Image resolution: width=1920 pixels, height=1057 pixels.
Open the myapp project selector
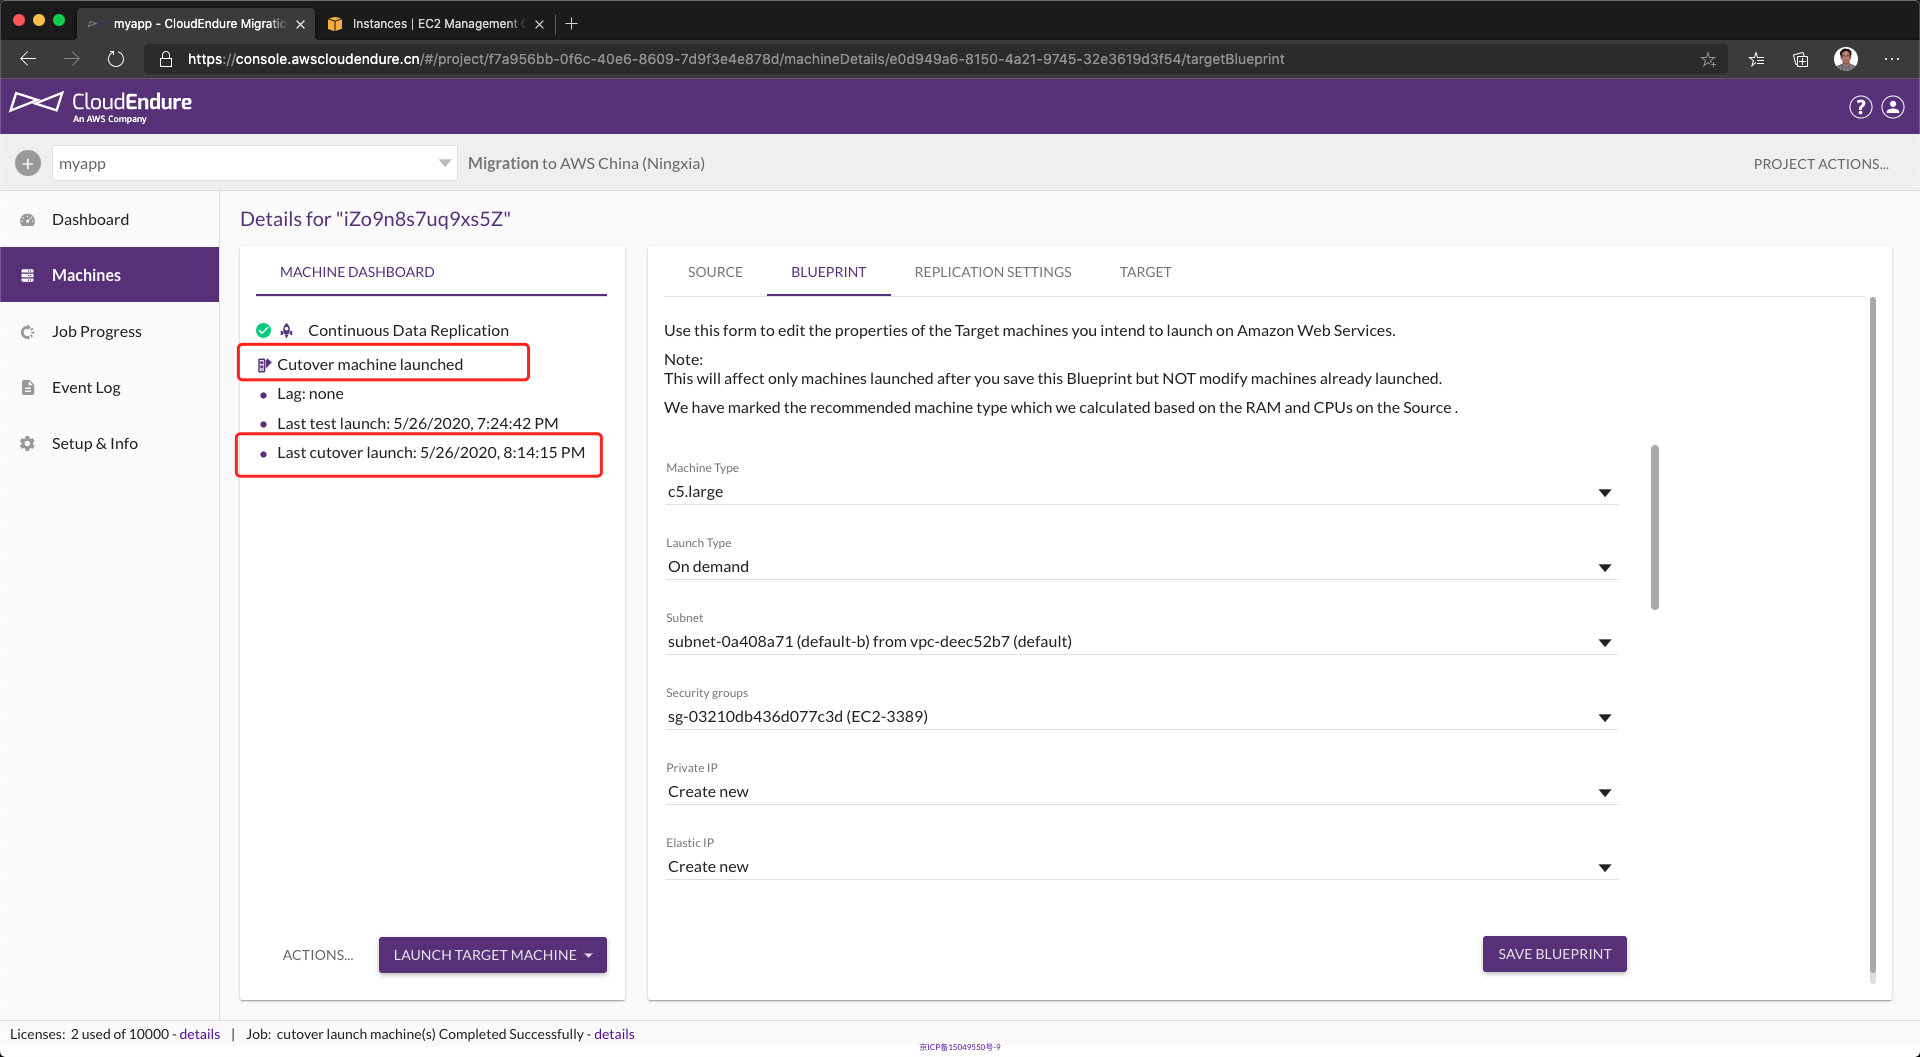tap(254, 163)
